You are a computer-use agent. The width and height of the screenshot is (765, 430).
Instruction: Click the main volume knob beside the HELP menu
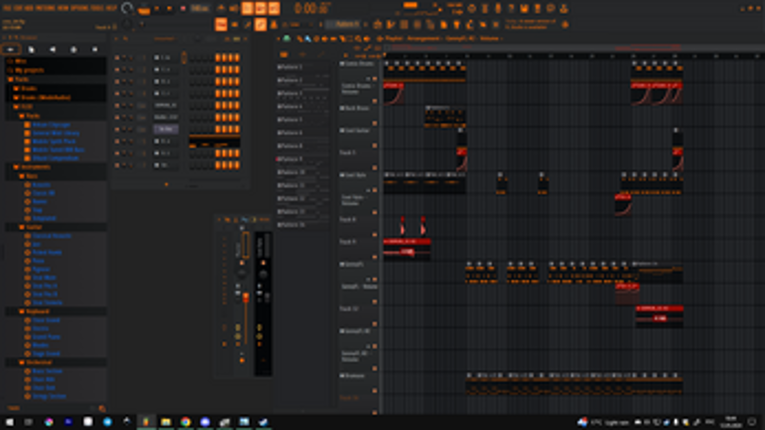click(x=127, y=8)
